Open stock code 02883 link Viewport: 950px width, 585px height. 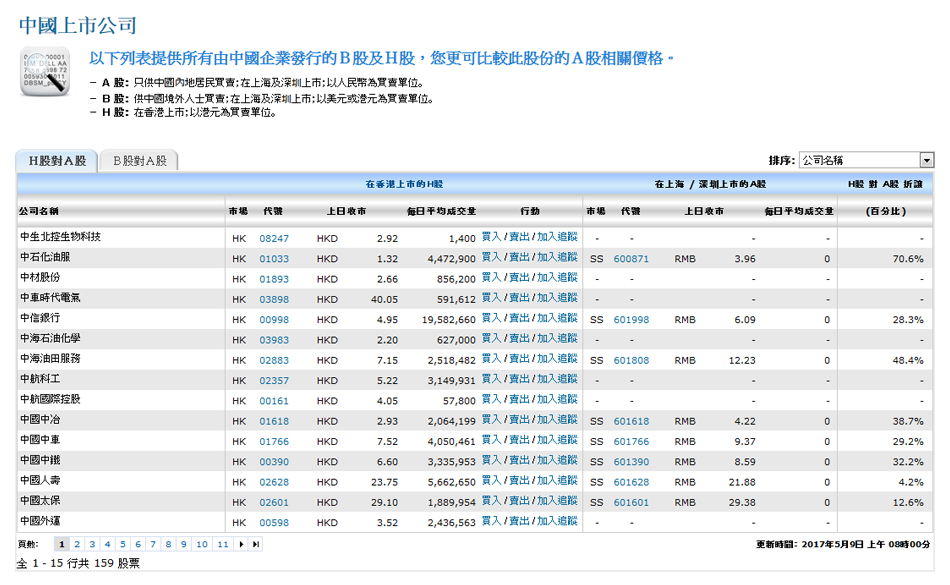[x=274, y=360]
